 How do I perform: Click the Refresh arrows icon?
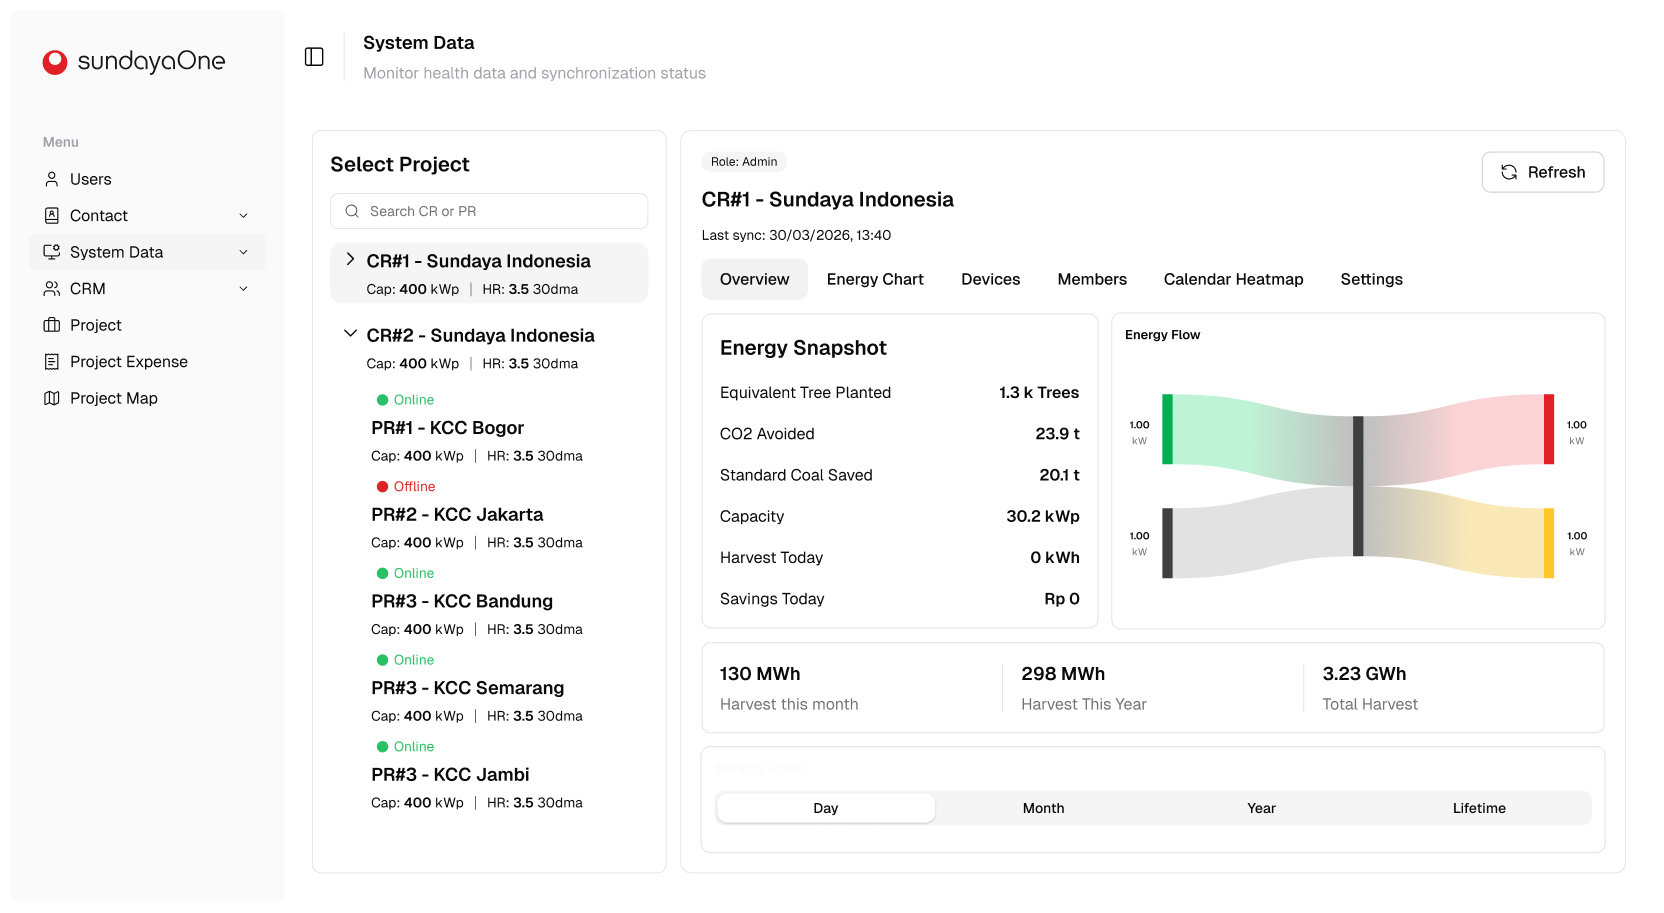coord(1509,172)
